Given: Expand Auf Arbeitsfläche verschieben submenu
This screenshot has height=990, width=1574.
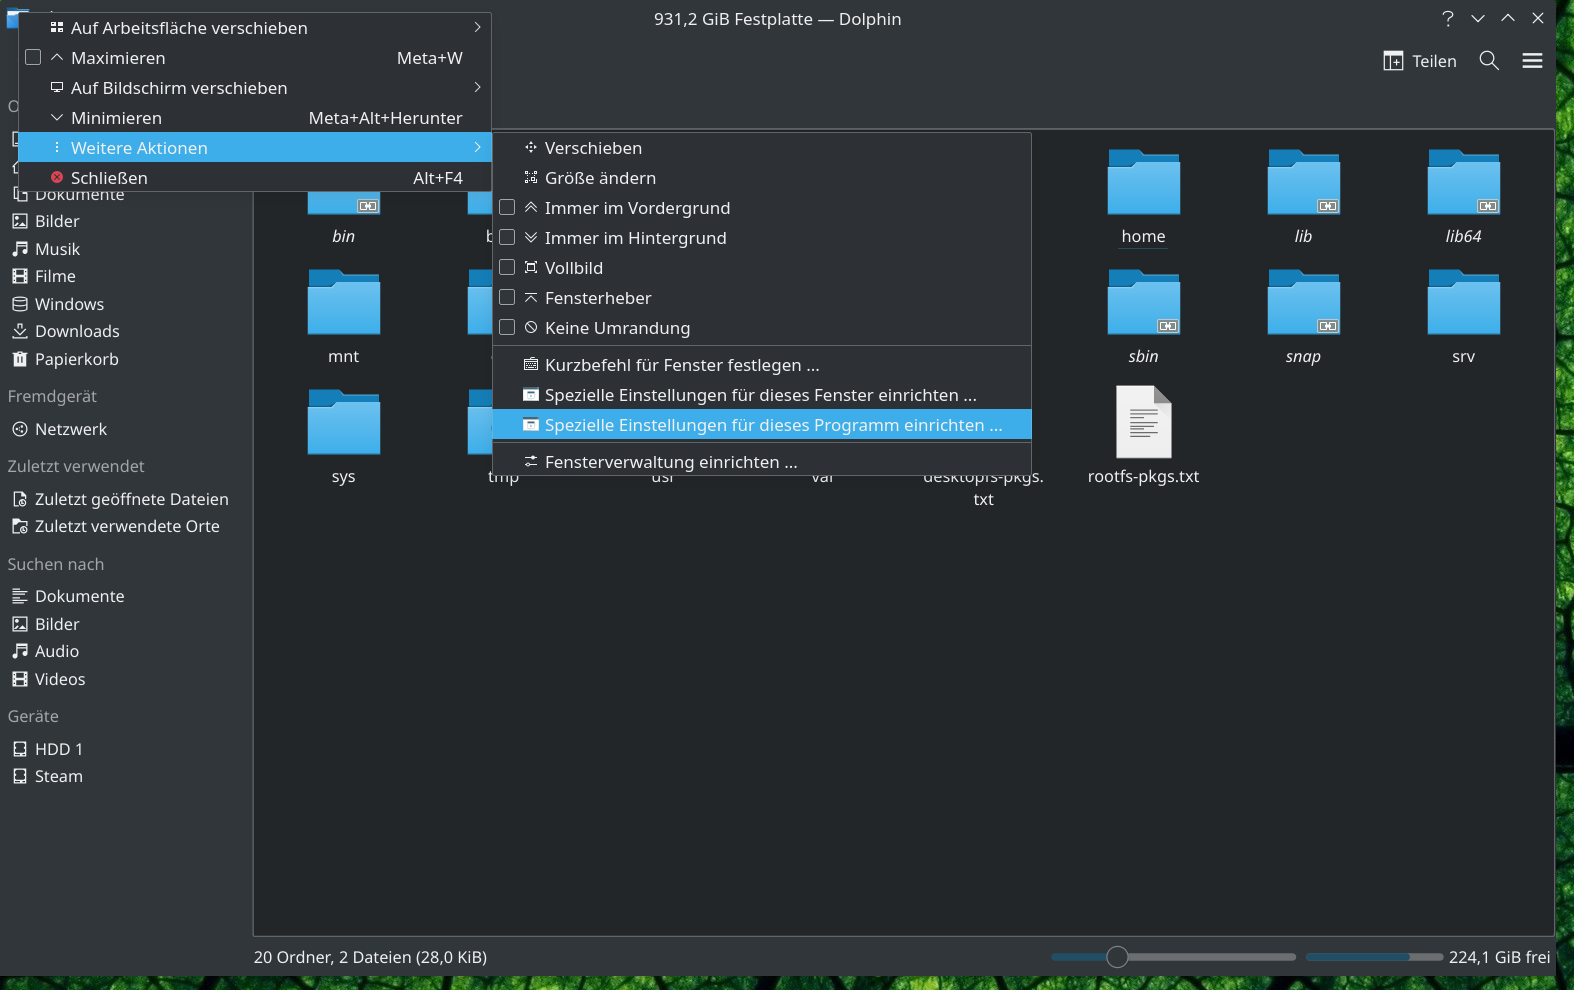Looking at the screenshot, I should click(x=255, y=28).
